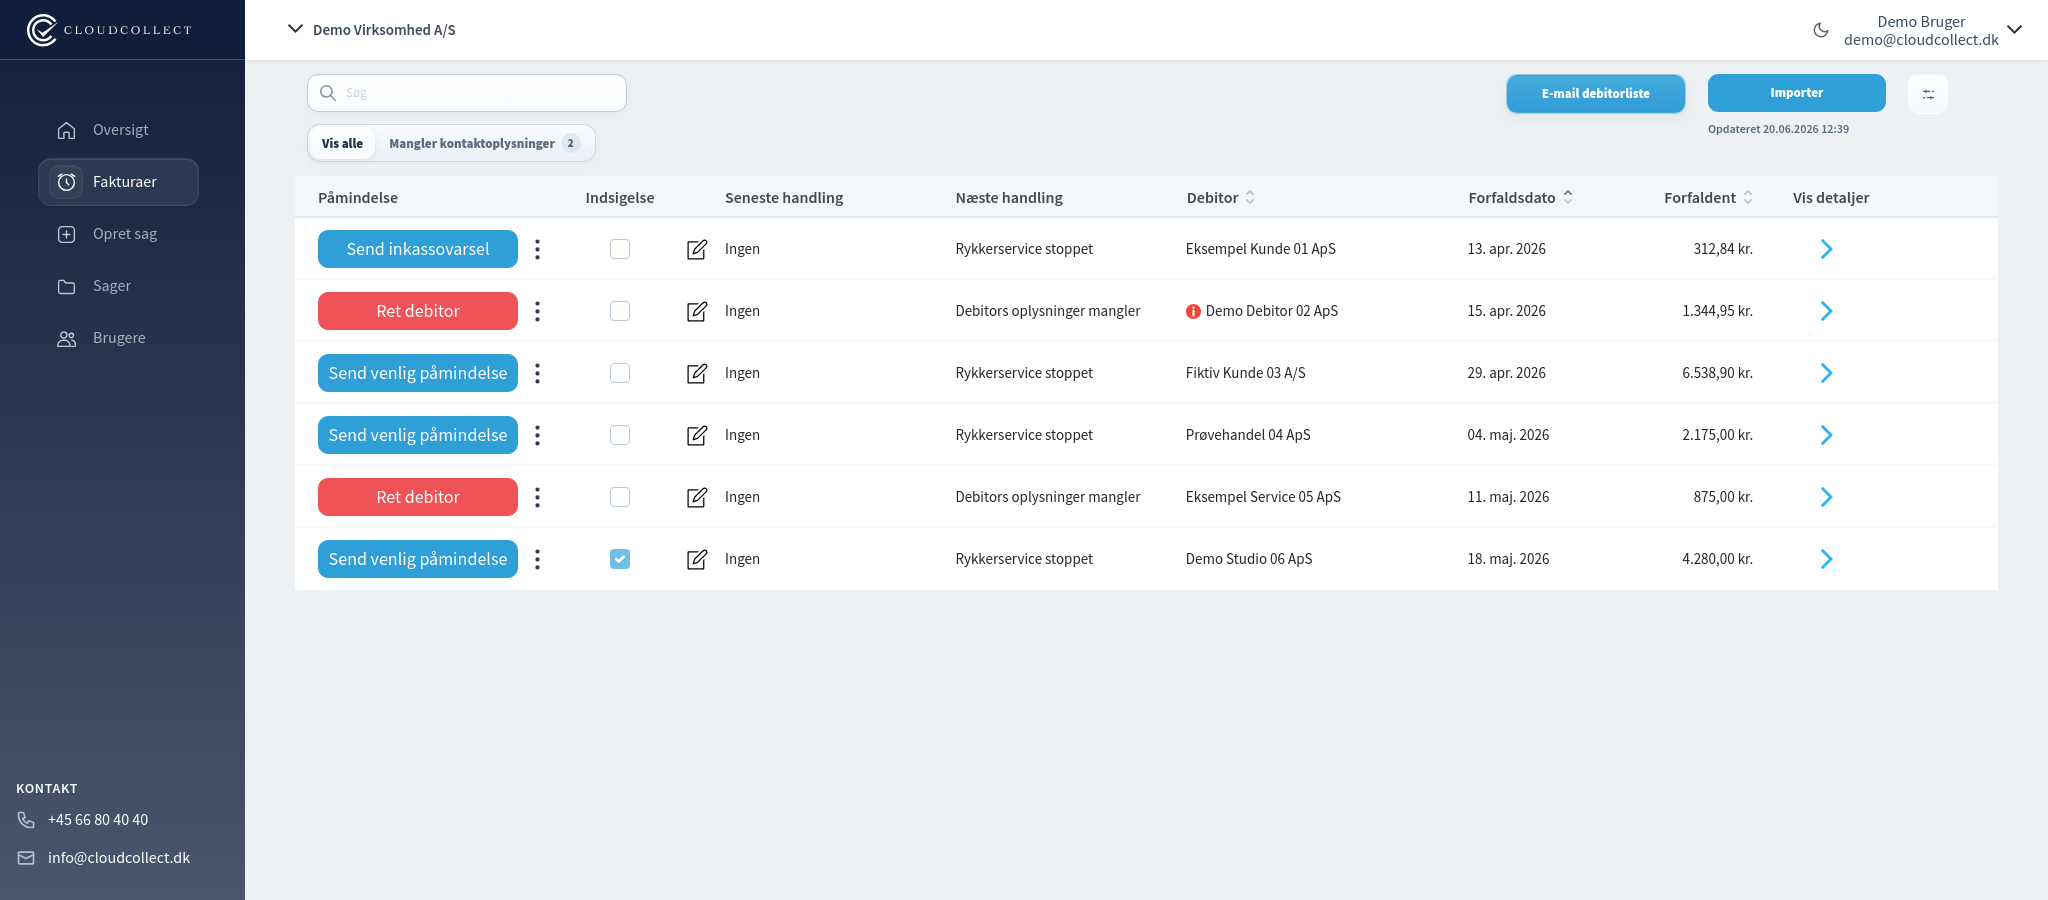The image size is (2048, 900).
Task: Show details for Prøvehandel 04 ApS
Action: [x=1826, y=435]
